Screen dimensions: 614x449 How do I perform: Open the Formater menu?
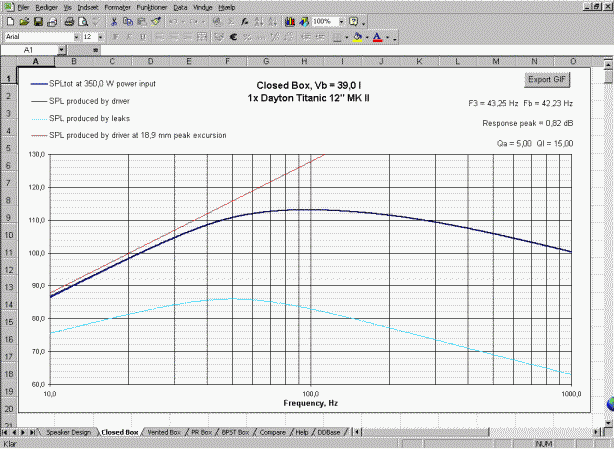[117, 7]
